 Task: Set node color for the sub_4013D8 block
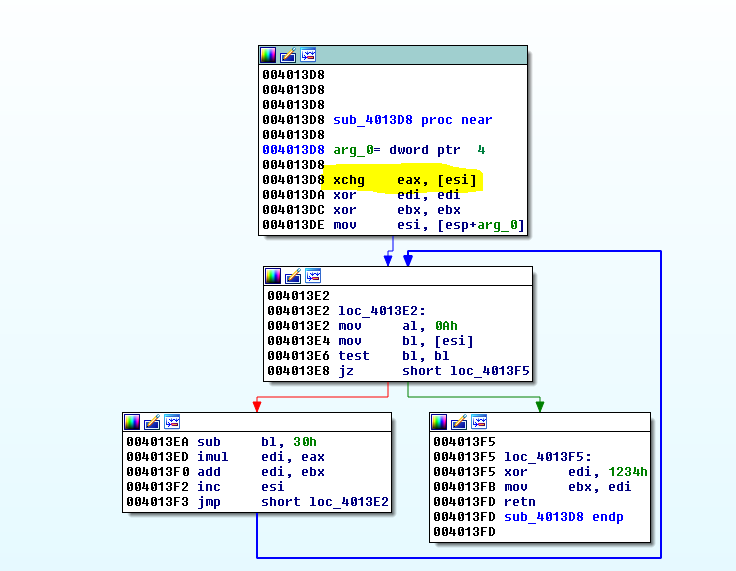pos(268,55)
